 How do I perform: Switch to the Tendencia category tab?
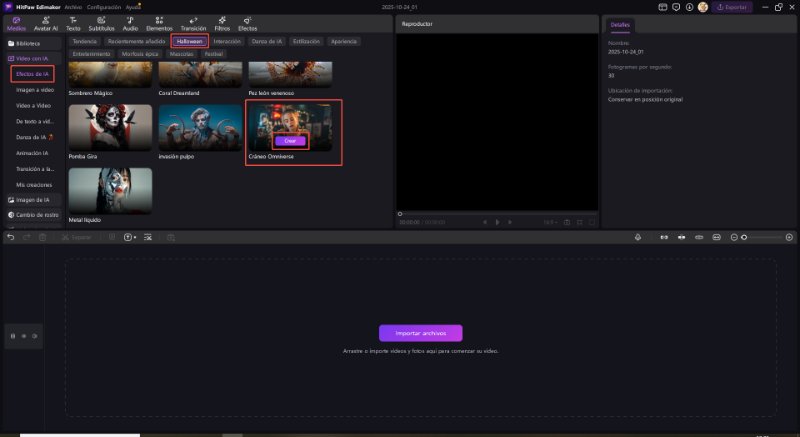(85, 42)
